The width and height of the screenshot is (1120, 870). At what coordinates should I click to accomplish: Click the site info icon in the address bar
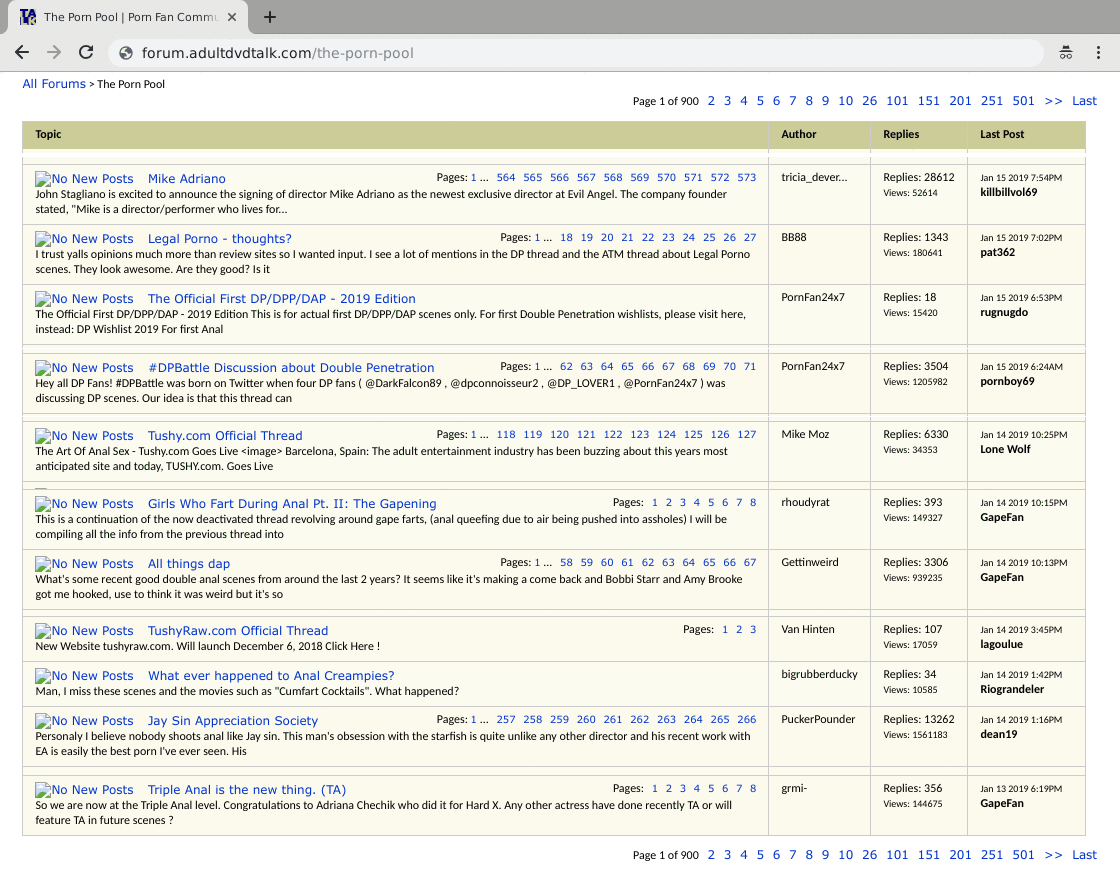point(126,53)
